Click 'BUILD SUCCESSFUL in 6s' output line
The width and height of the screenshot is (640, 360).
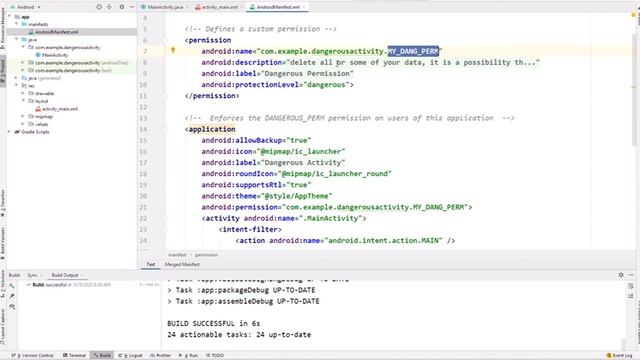(213, 323)
